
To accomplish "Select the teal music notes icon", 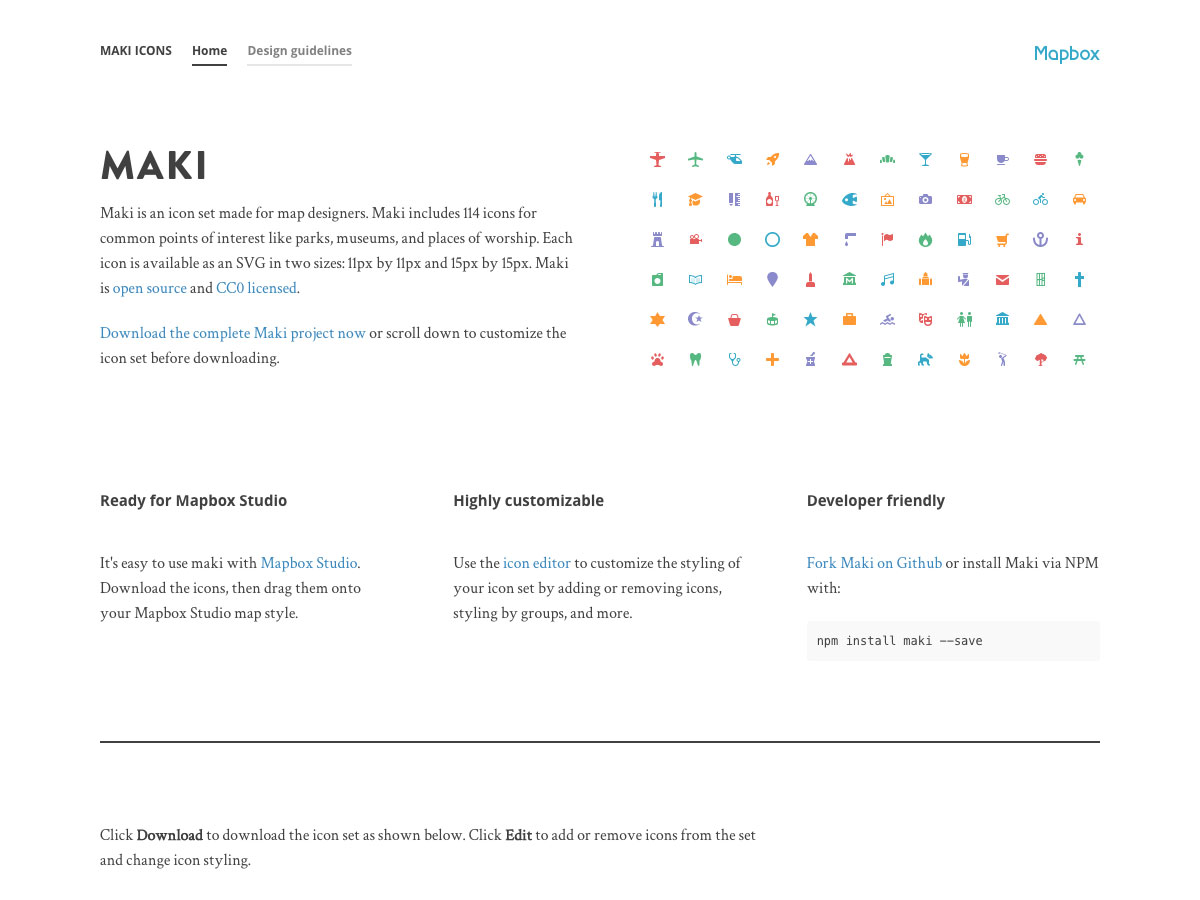I will (887, 279).
